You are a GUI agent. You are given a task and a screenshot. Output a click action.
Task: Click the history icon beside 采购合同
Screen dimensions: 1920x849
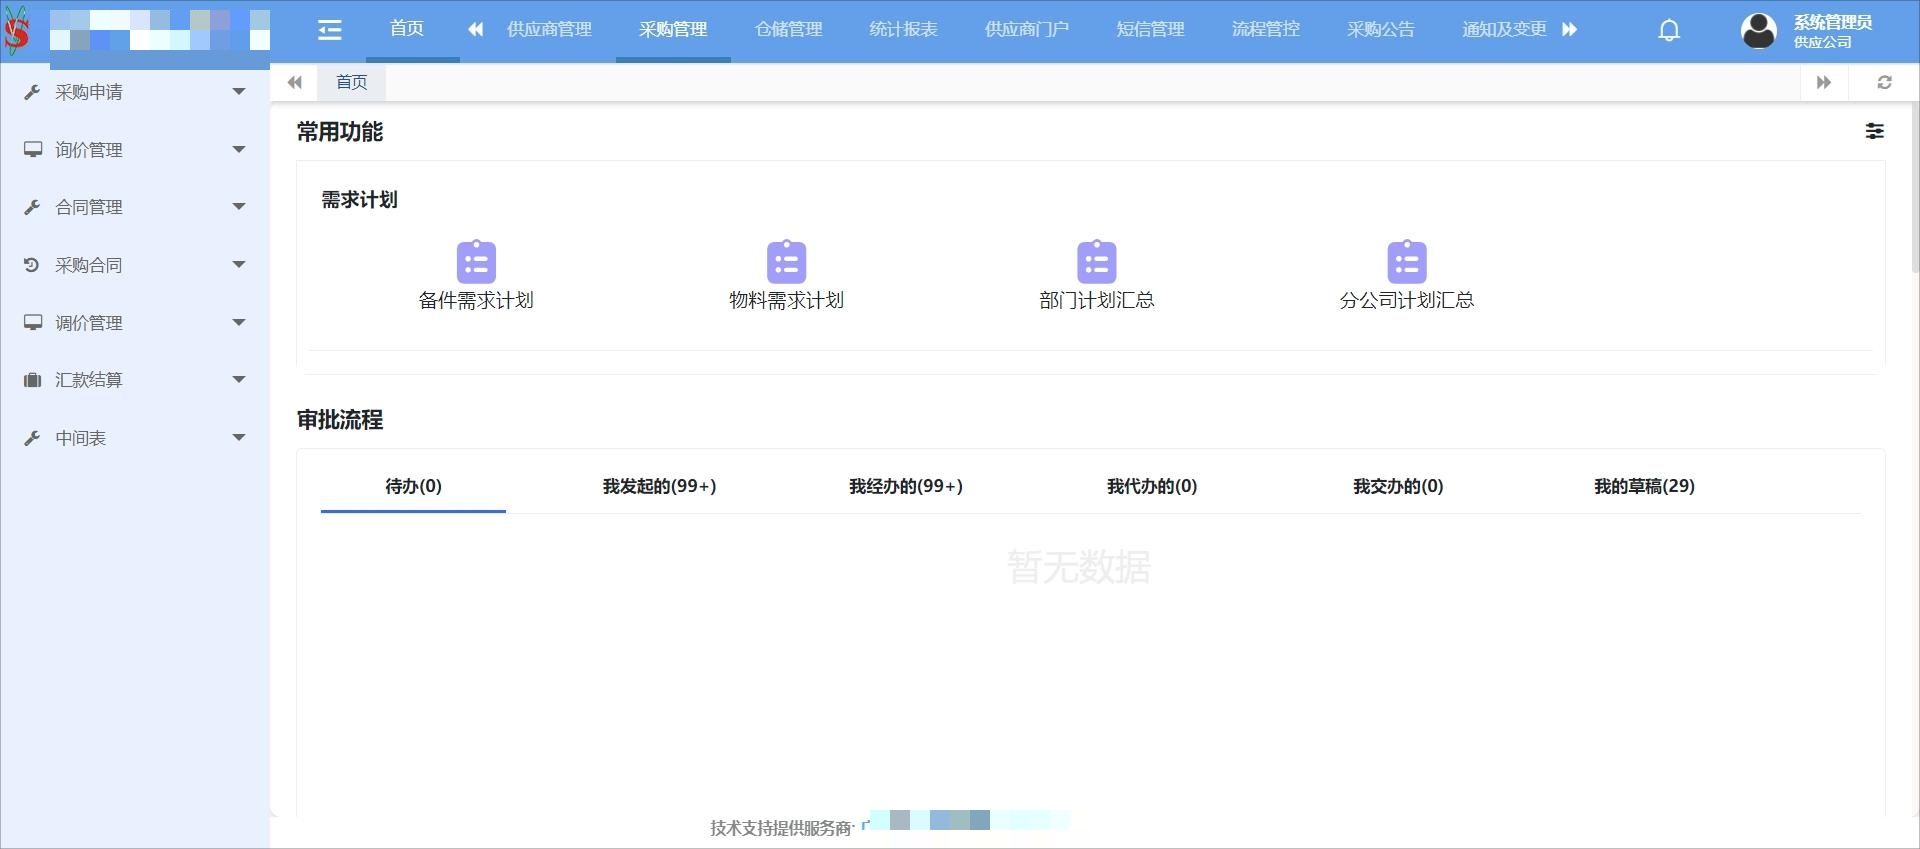[32, 265]
